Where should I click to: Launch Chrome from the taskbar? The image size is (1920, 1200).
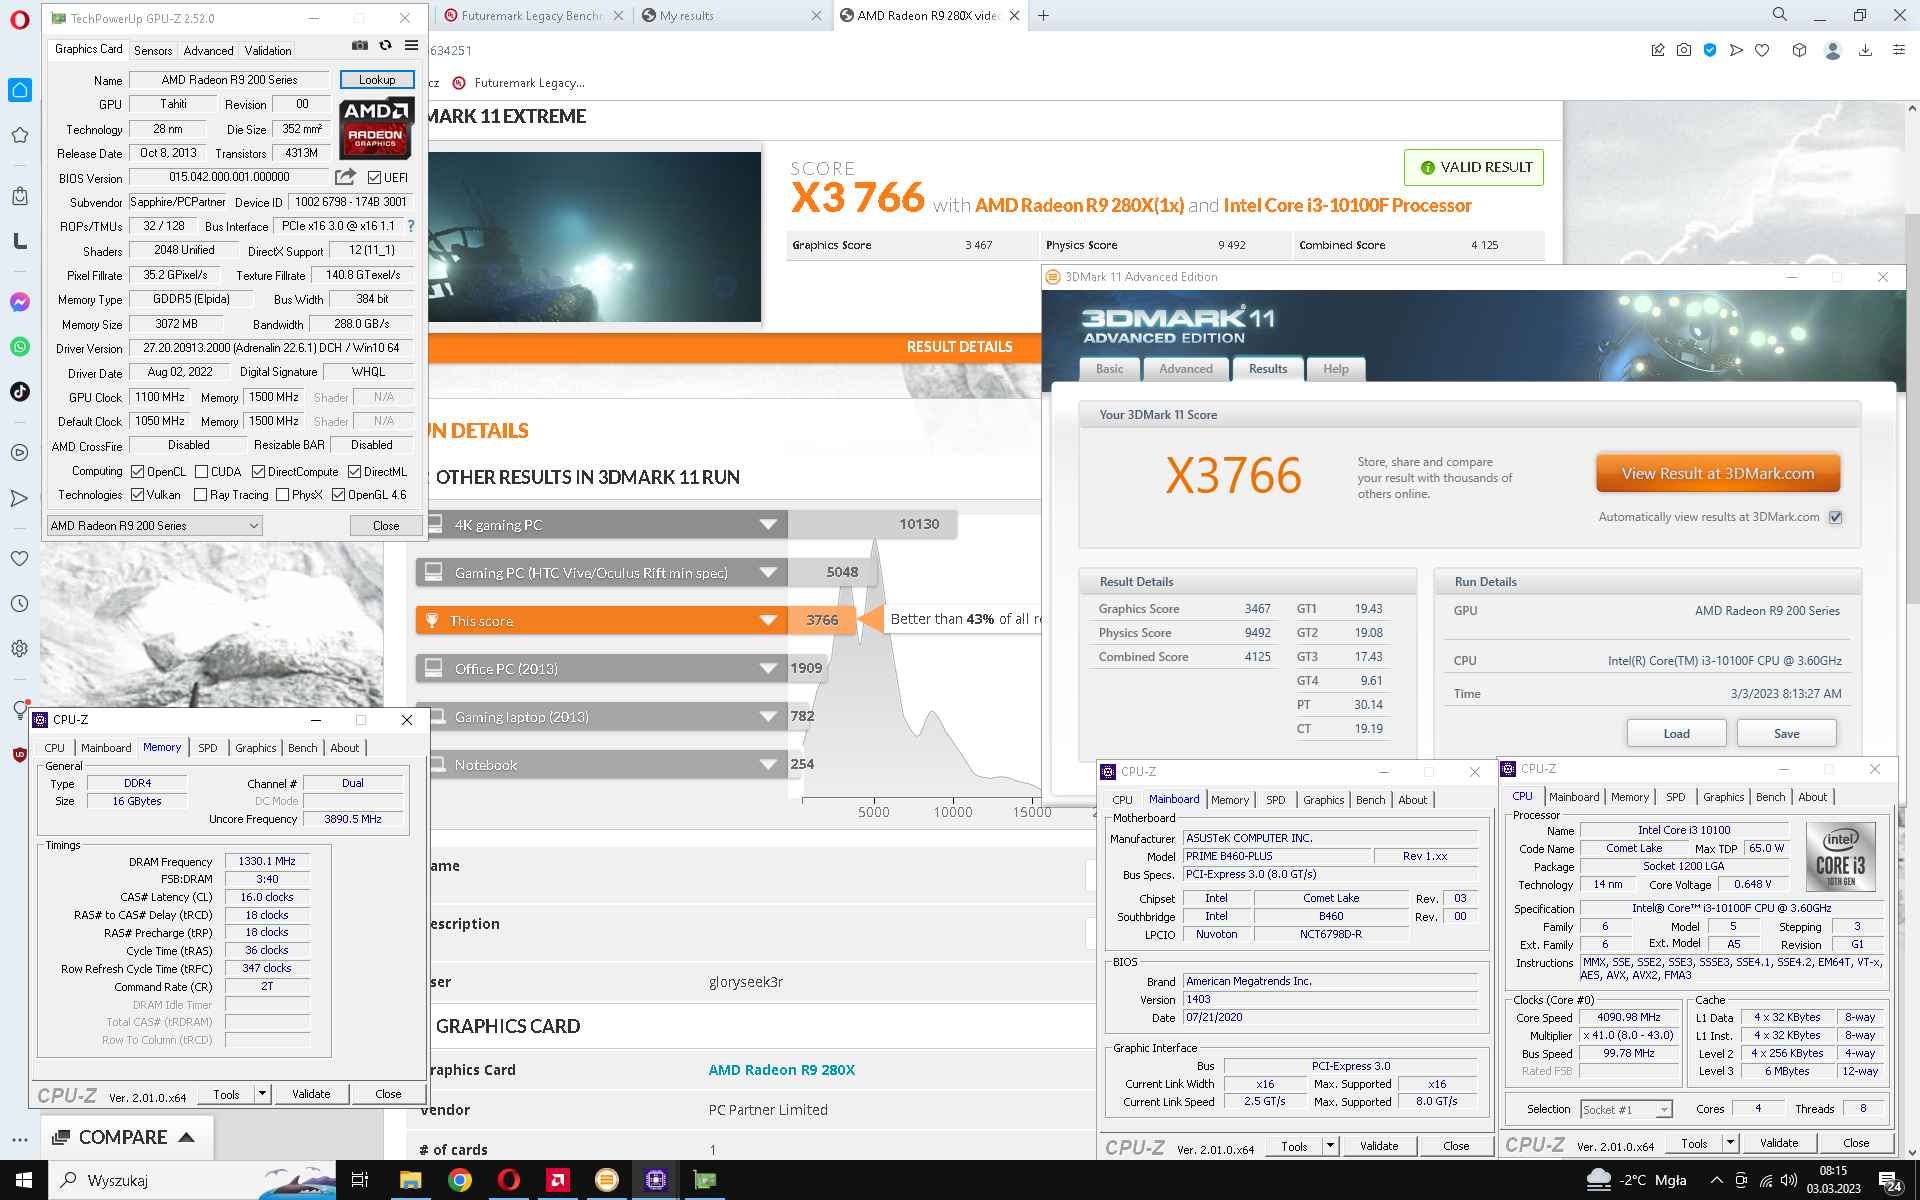coord(459,1180)
